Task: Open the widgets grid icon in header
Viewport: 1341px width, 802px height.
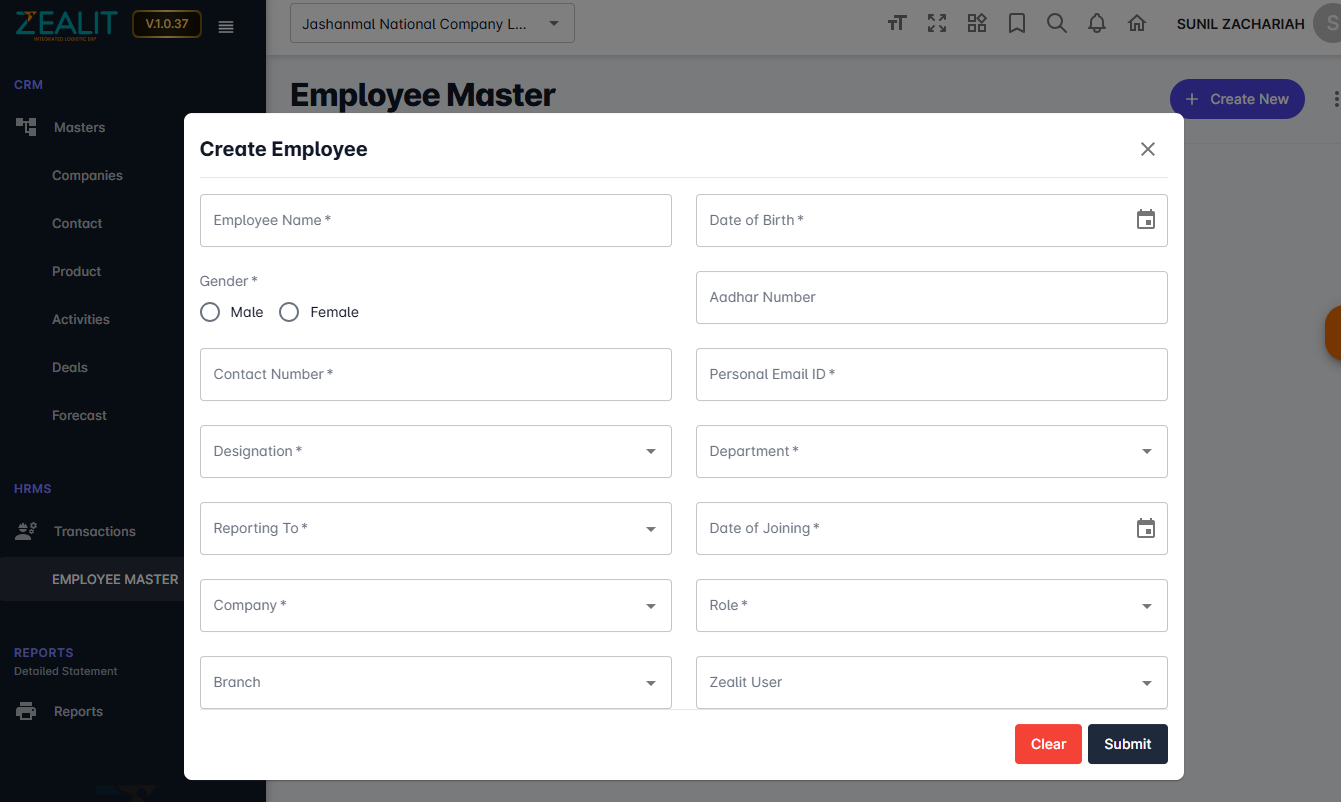Action: tap(977, 23)
